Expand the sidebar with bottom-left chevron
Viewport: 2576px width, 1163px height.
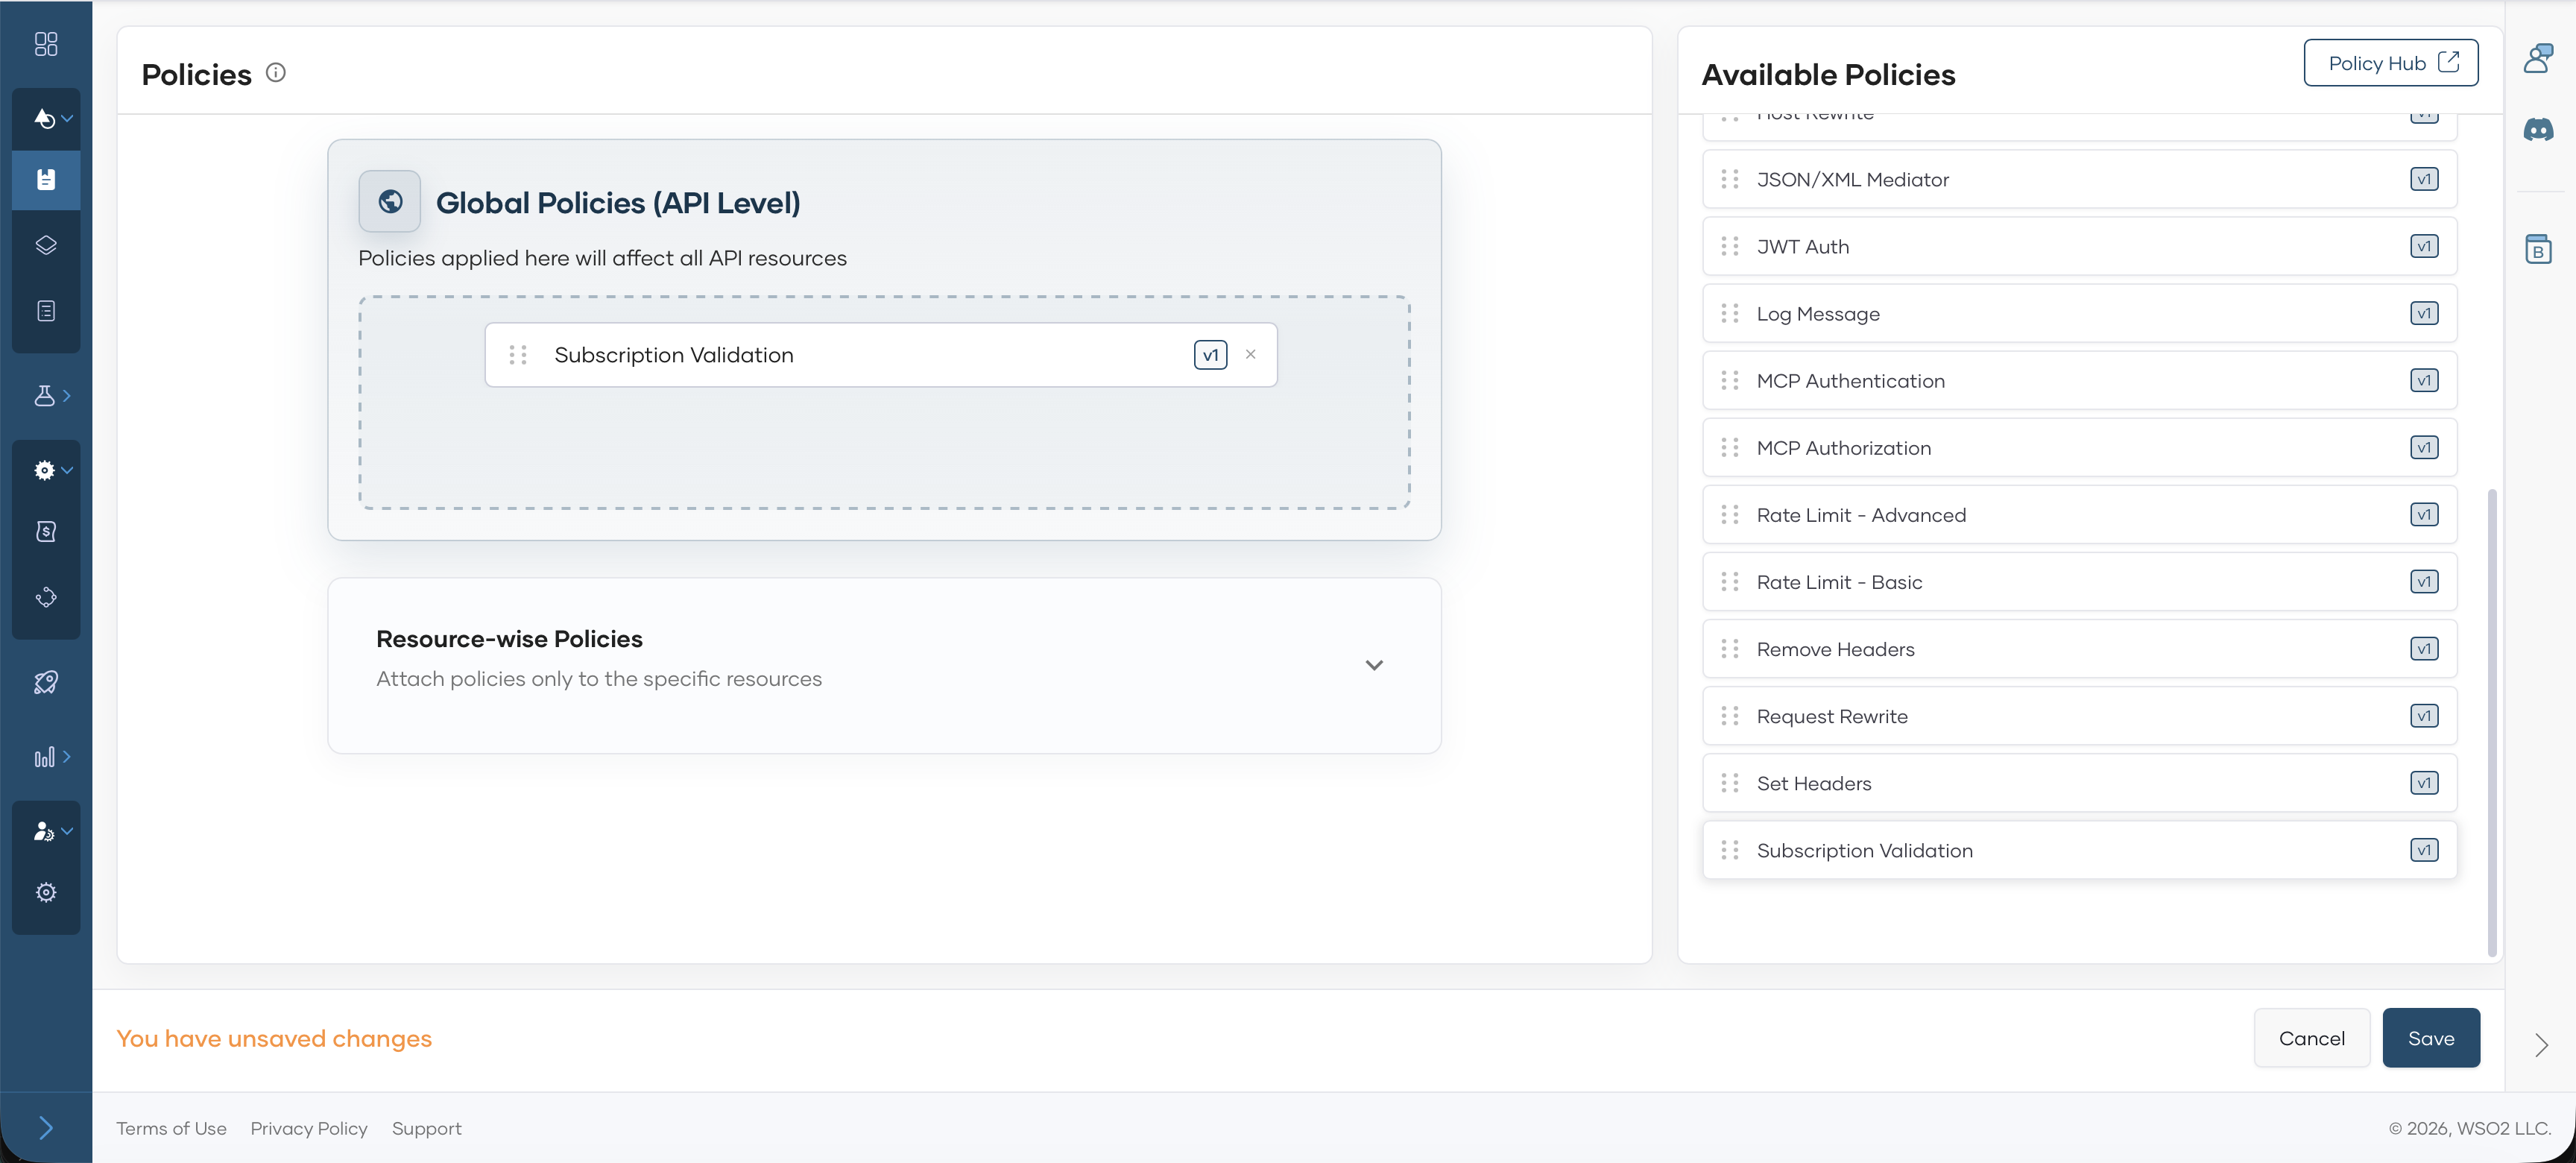pos(46,1128)
